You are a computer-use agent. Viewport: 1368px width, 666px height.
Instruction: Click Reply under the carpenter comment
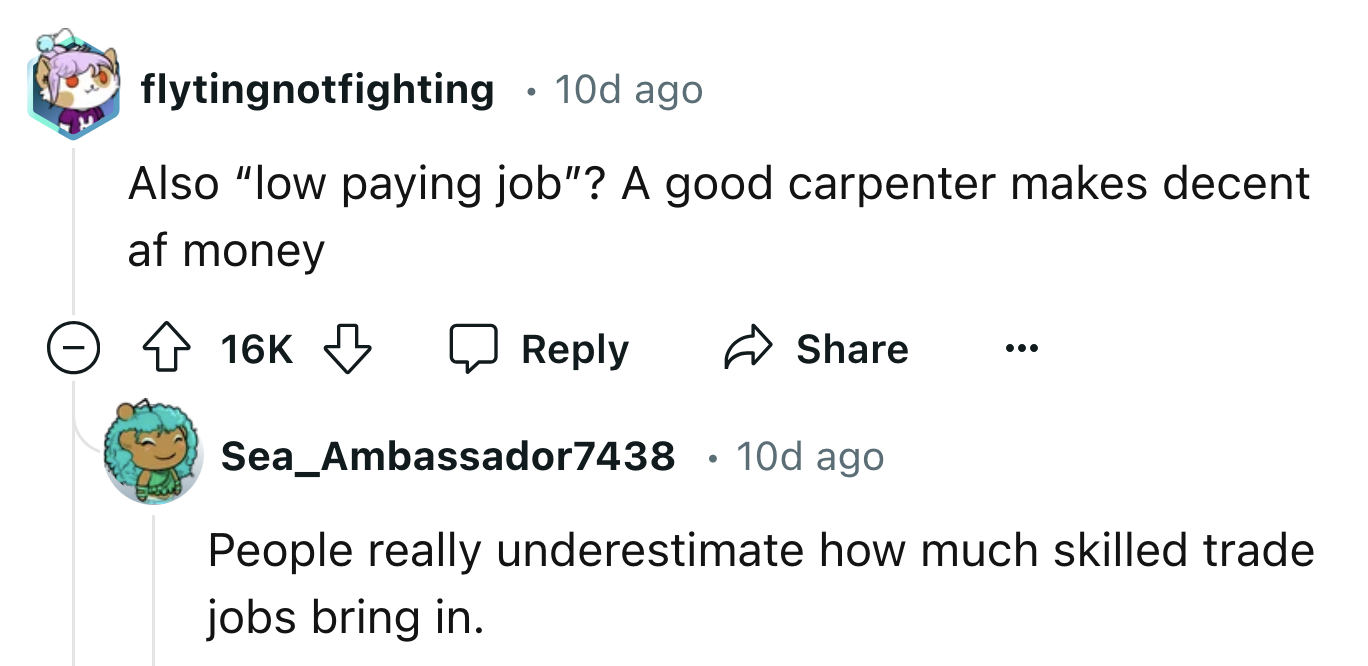click(573, 348)
